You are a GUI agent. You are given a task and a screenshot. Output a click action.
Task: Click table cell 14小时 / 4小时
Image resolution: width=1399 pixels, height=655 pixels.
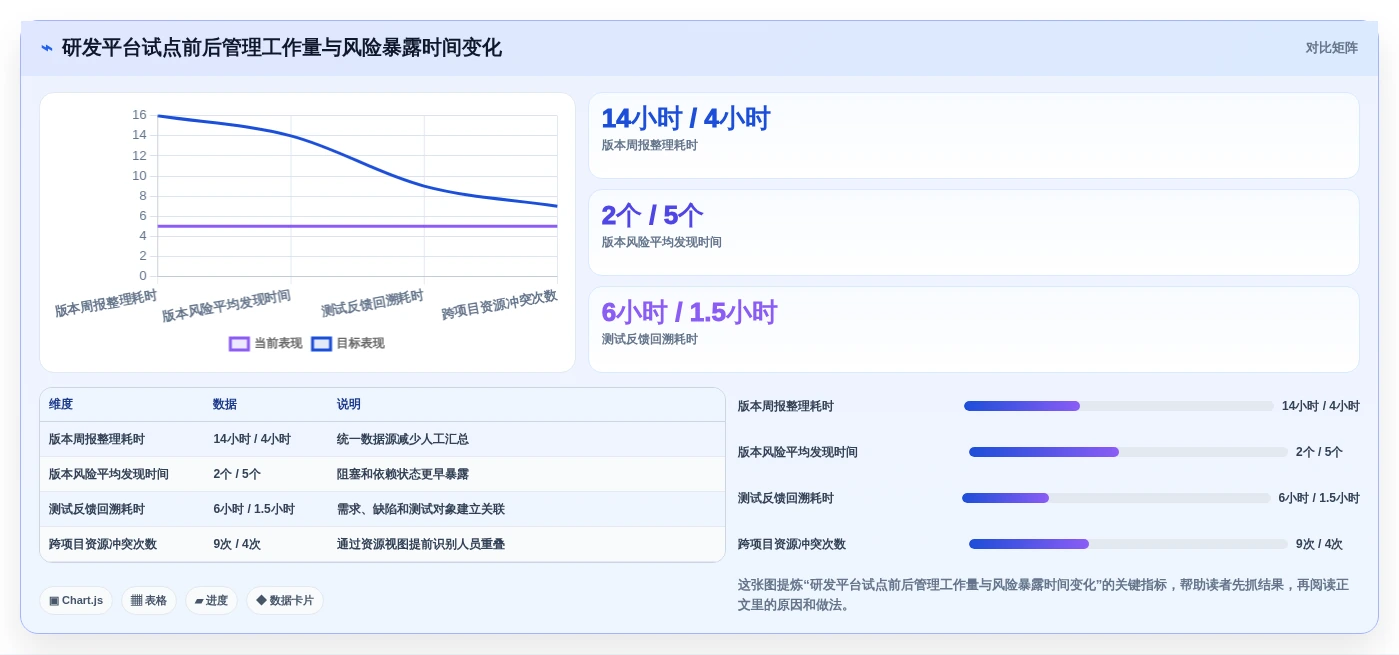tap(252, 439)
